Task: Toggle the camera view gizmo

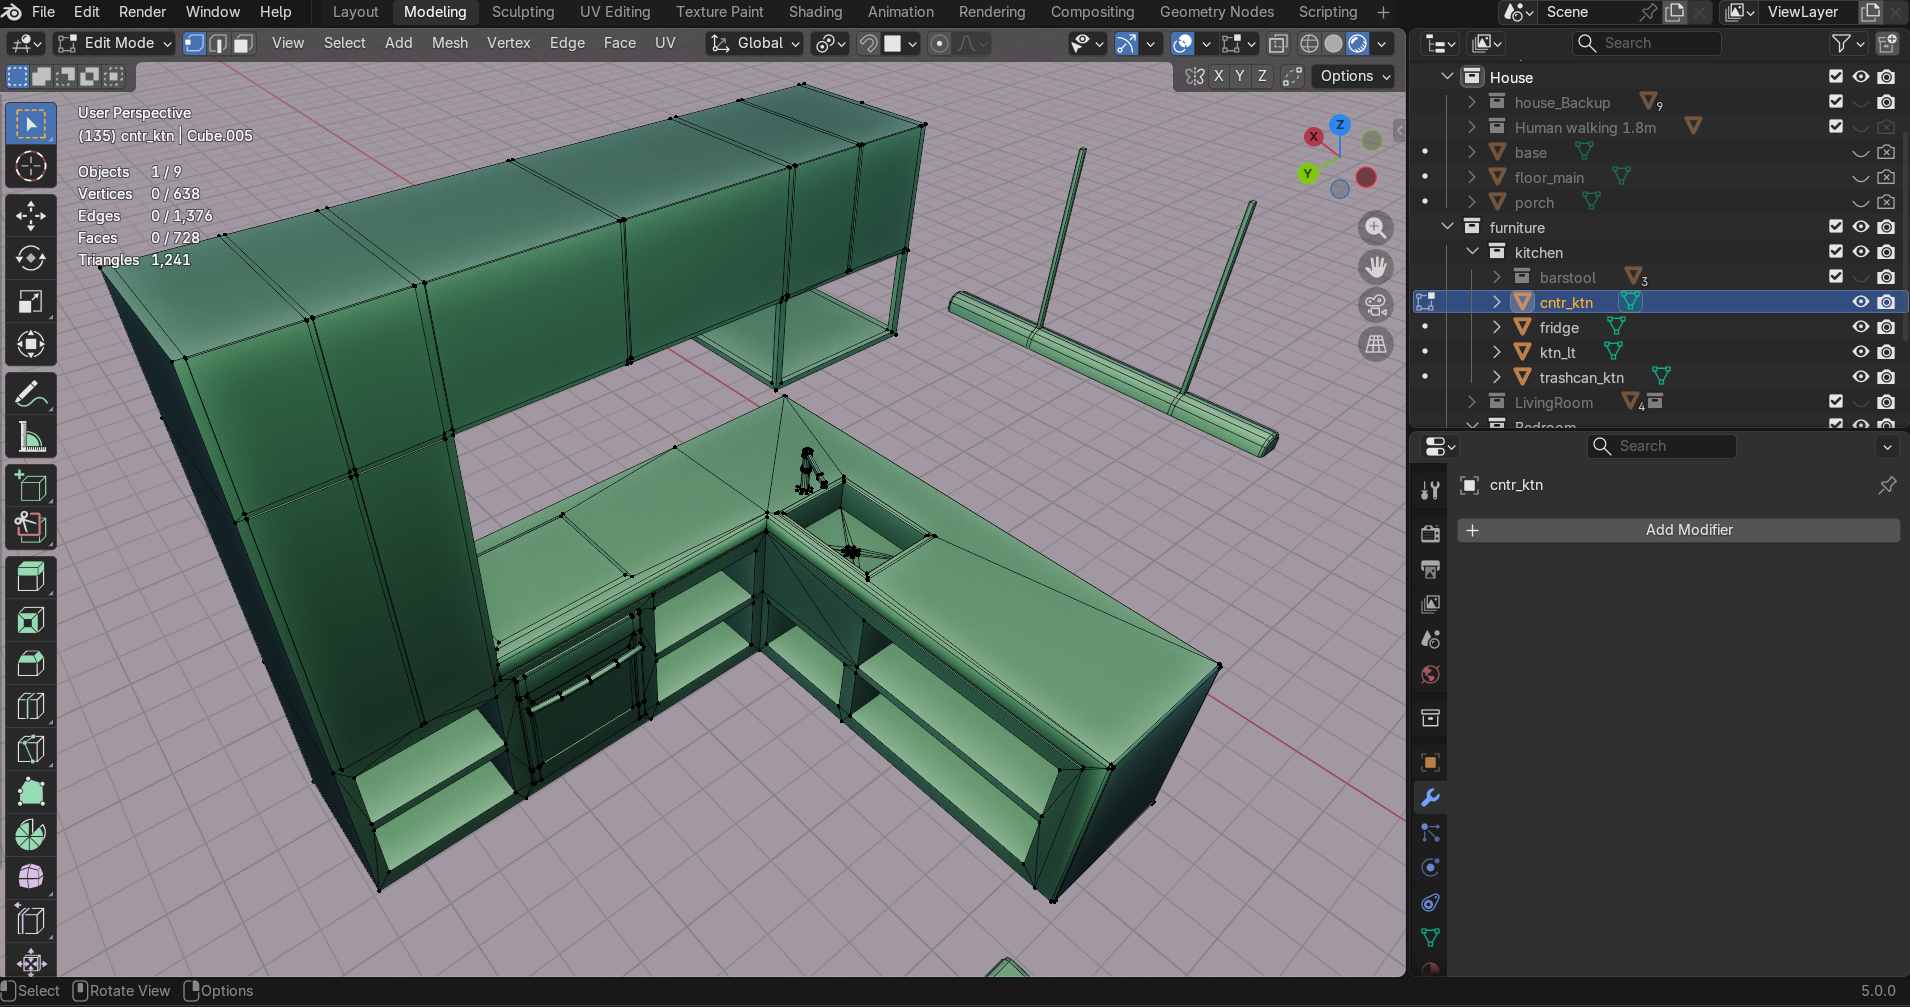Action: tap(1376, 306)
